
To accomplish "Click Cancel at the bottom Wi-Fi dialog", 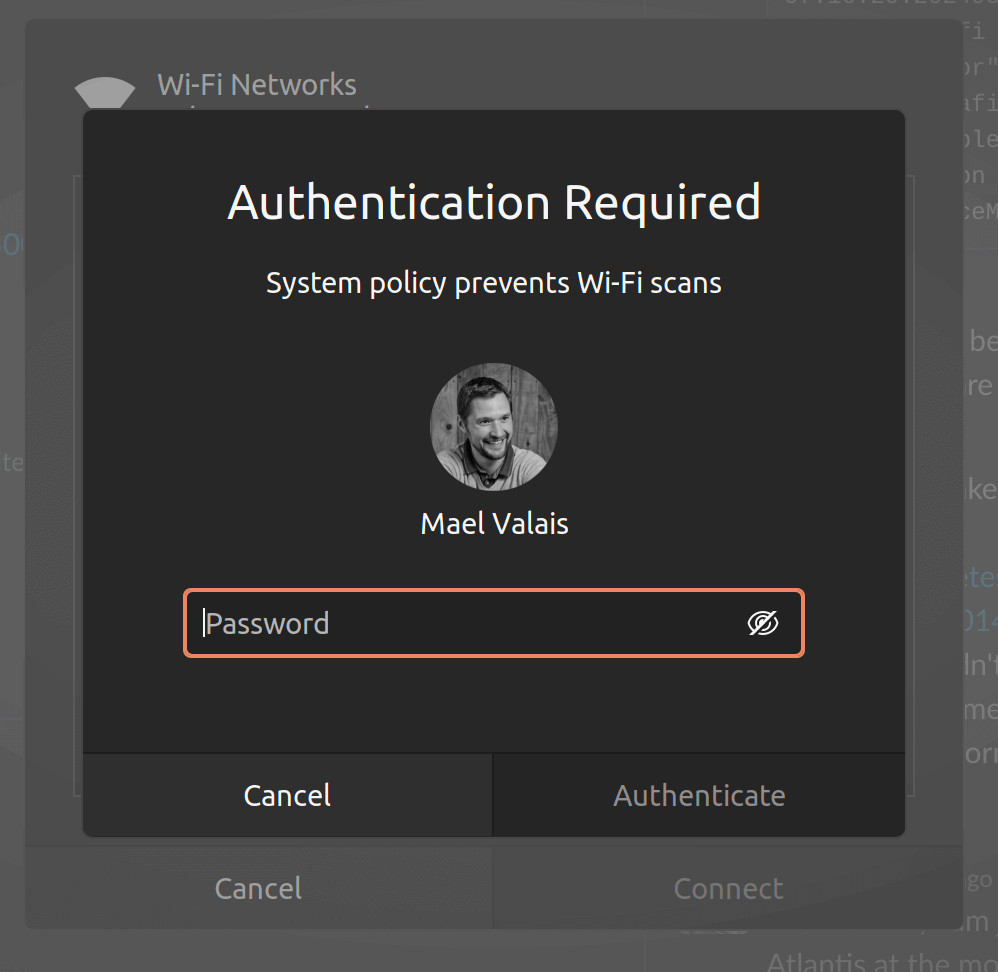I will [x=257, y=888].
